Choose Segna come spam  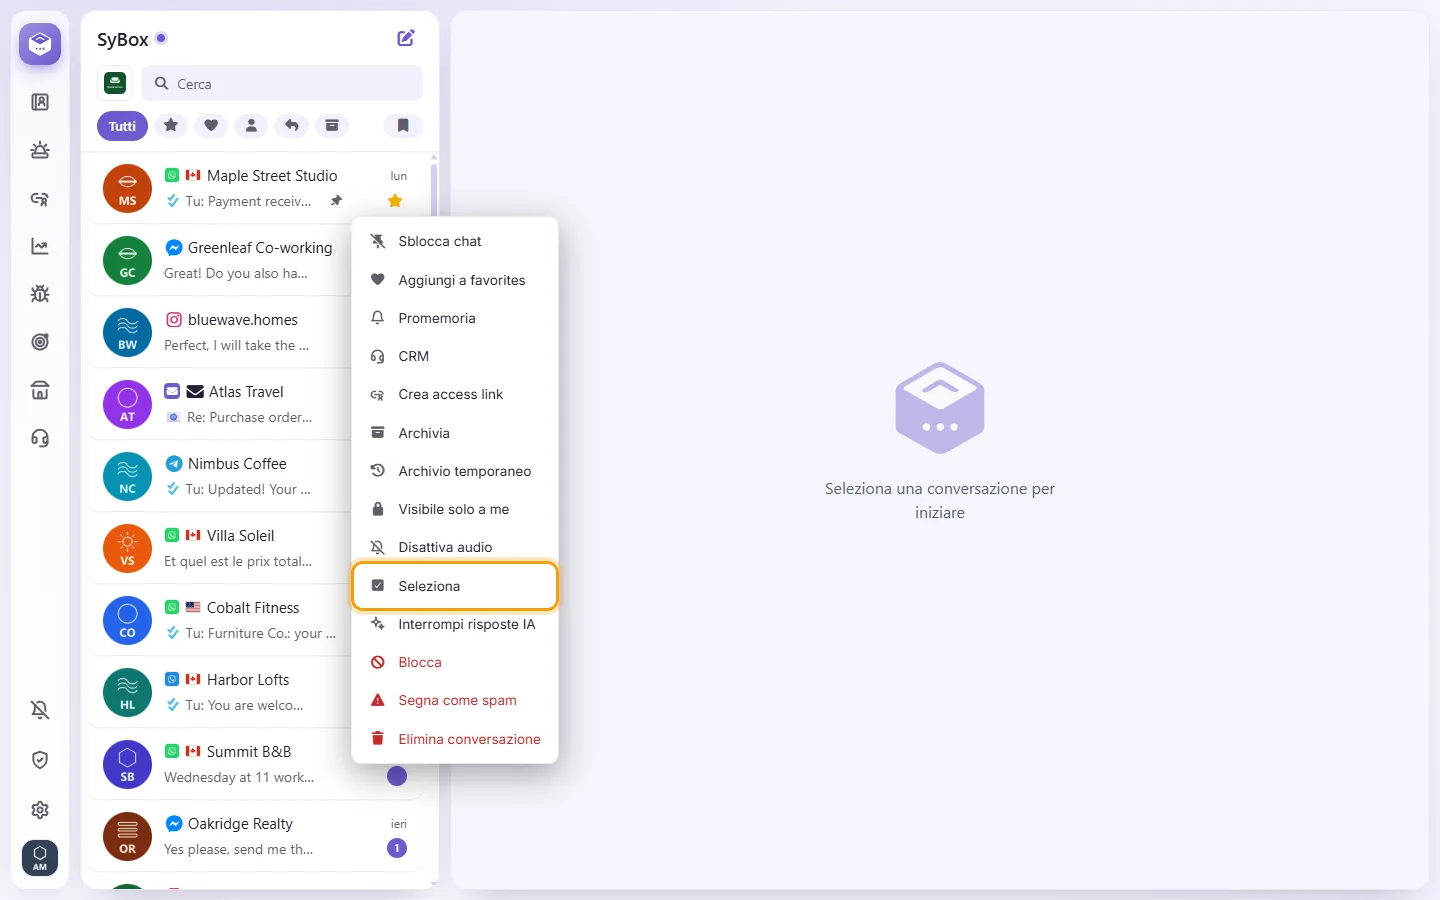click(455, 700)
